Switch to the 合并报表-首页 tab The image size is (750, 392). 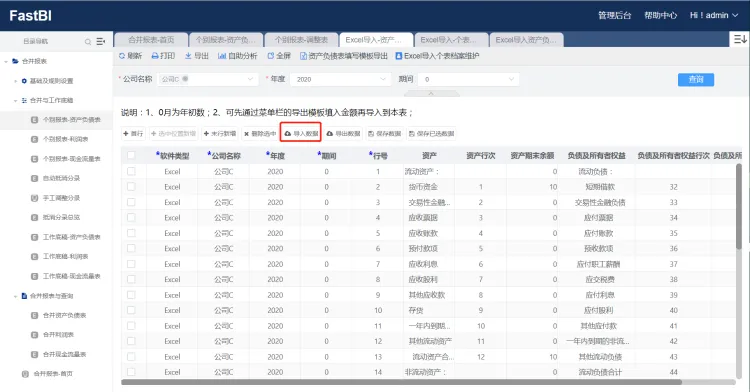pos(151,40)
